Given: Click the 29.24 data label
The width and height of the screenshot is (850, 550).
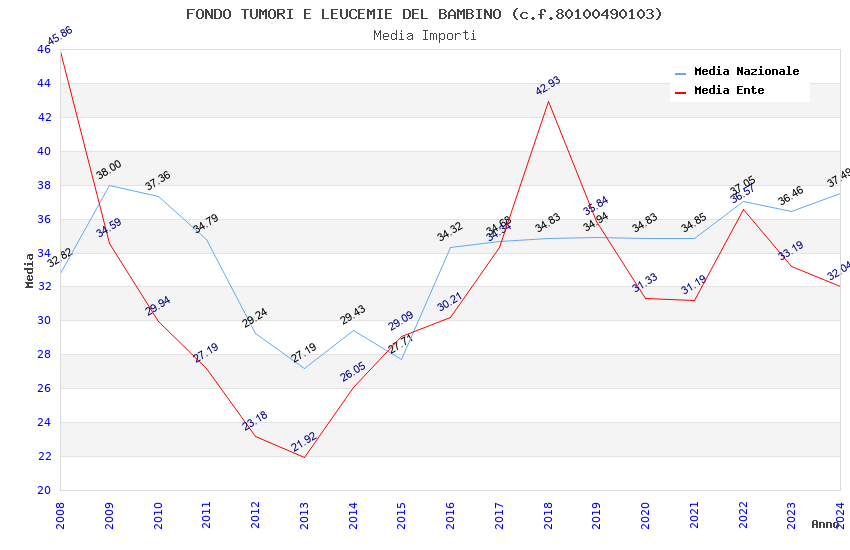Looking at the screenshot, I should click(255, 318).
